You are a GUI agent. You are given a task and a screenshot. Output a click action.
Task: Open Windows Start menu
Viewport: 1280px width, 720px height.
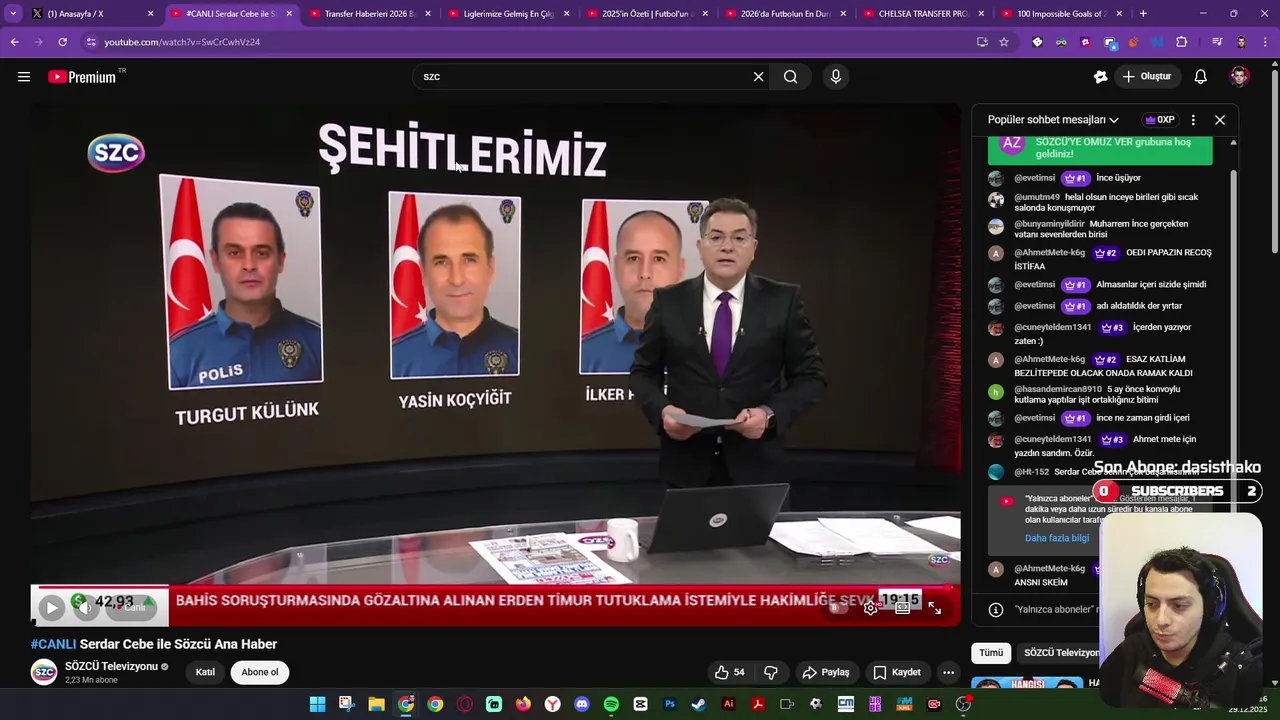317,704
